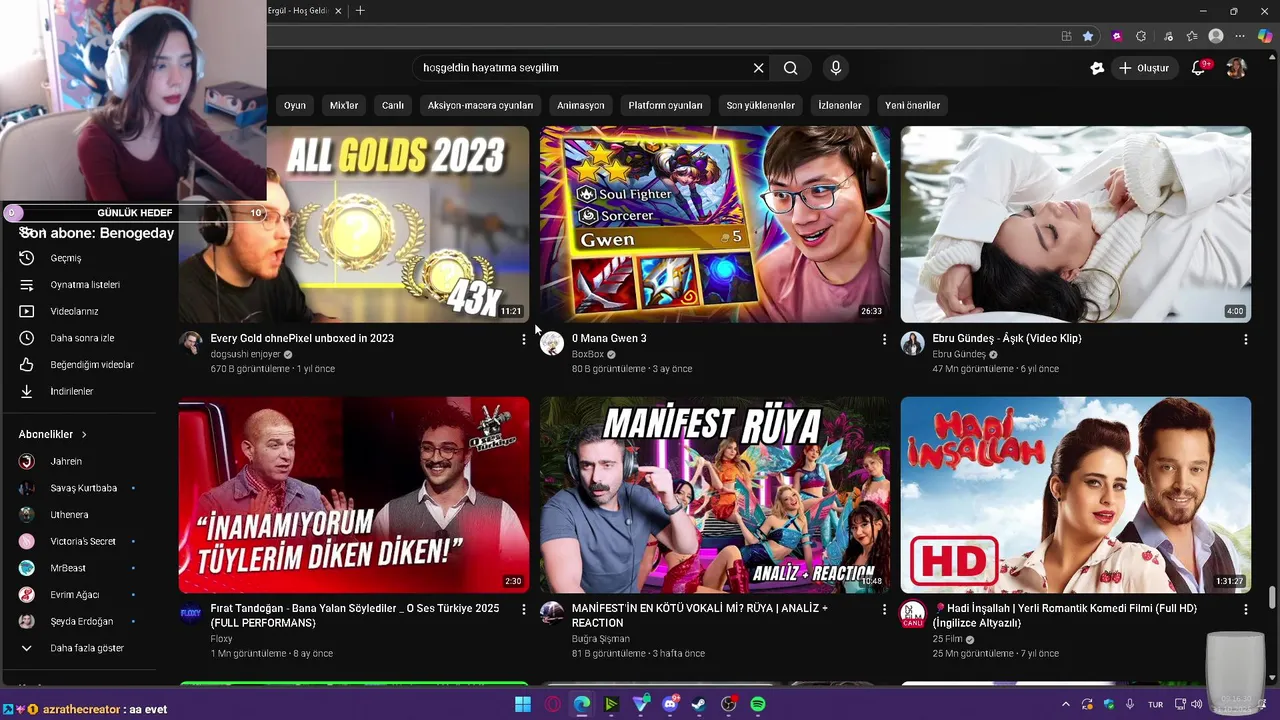Image resolution: width=1280 pixels, height=720 pixels.
Task: Open the Victoria's Secret subscription channel
Action: (x=83, y=541)
